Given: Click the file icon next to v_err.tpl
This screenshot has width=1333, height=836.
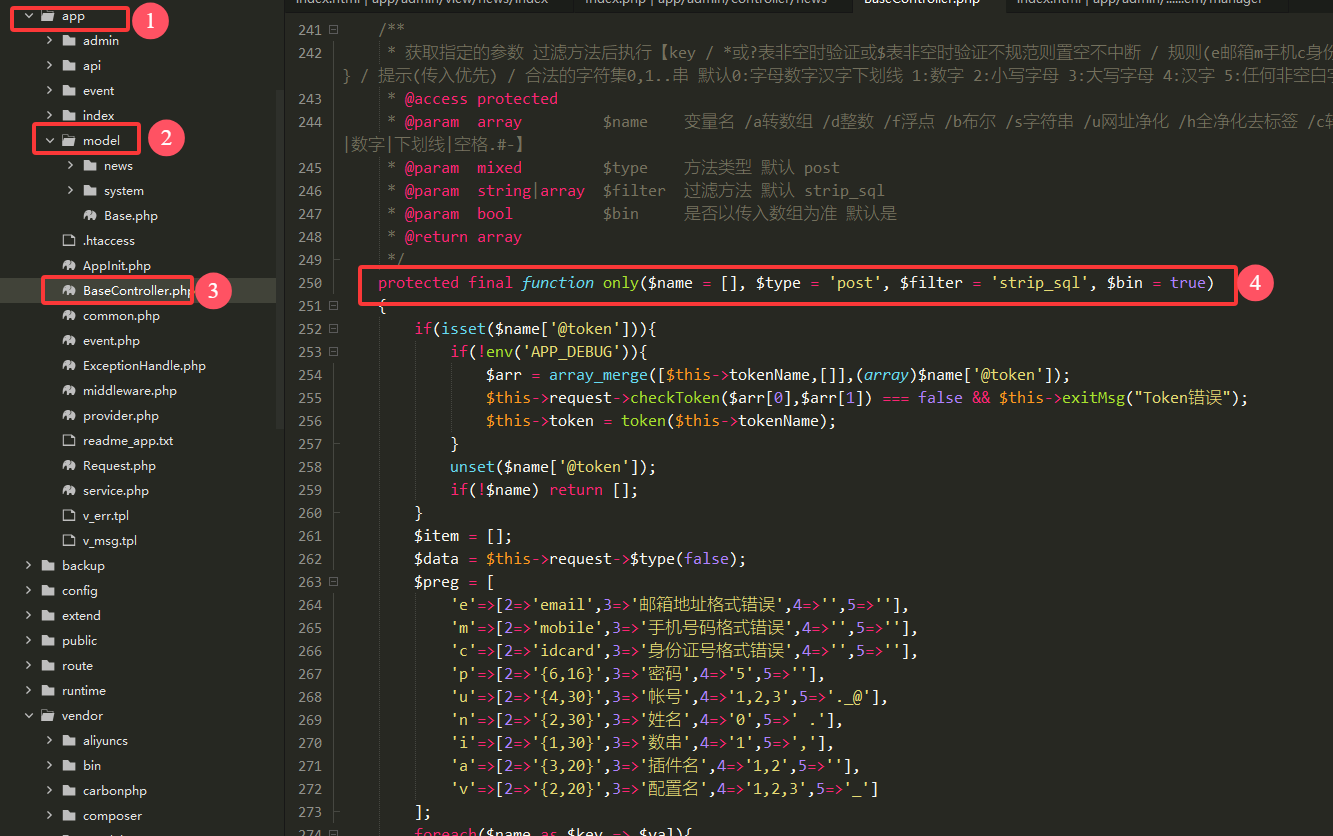Looking at the screenshot, I should click(69, 516).
